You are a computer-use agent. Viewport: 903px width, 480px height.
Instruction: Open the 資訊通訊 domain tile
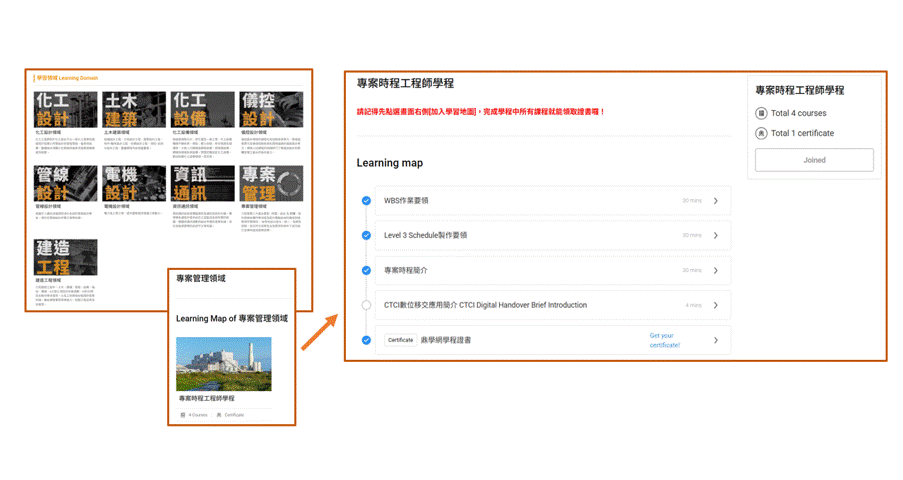tap(203, 184)
